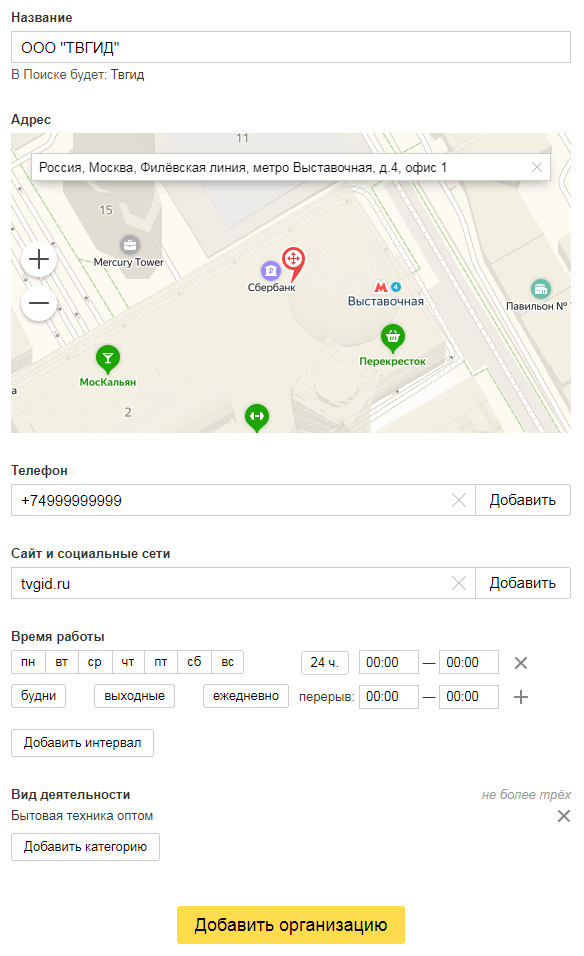Toggle Saturday (сб) day button
Viewport: 584px width, 956px height.
tap(194, 662)
